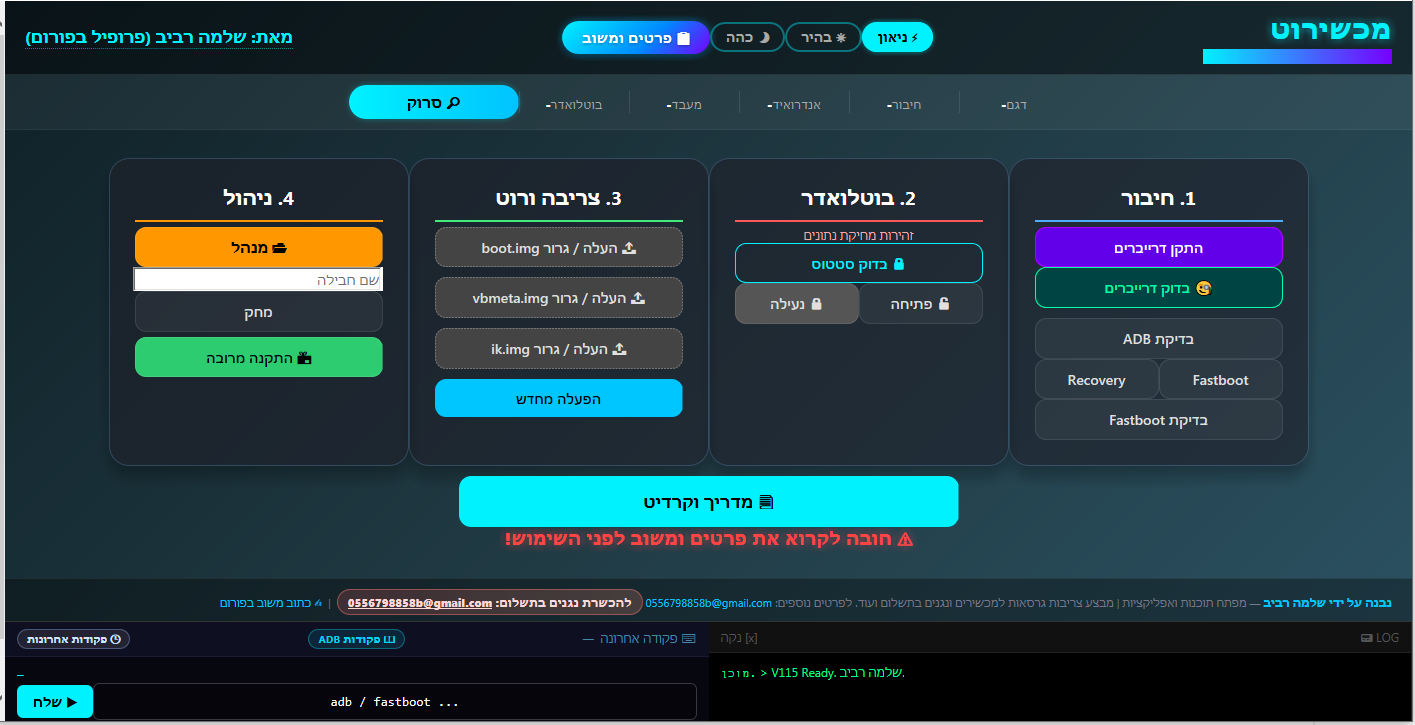Viewport: 1415px width, 725px height.
Task: Open the מדריך וקרדיט guide button
Action: point(708,502)
